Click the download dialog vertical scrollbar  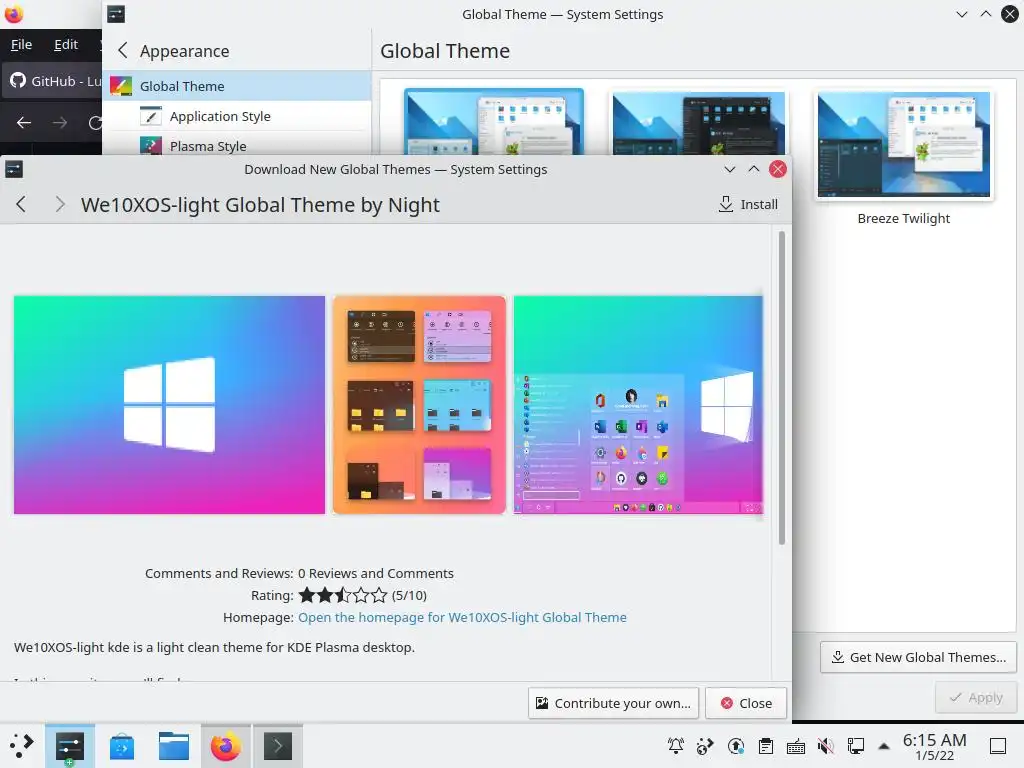782,387
